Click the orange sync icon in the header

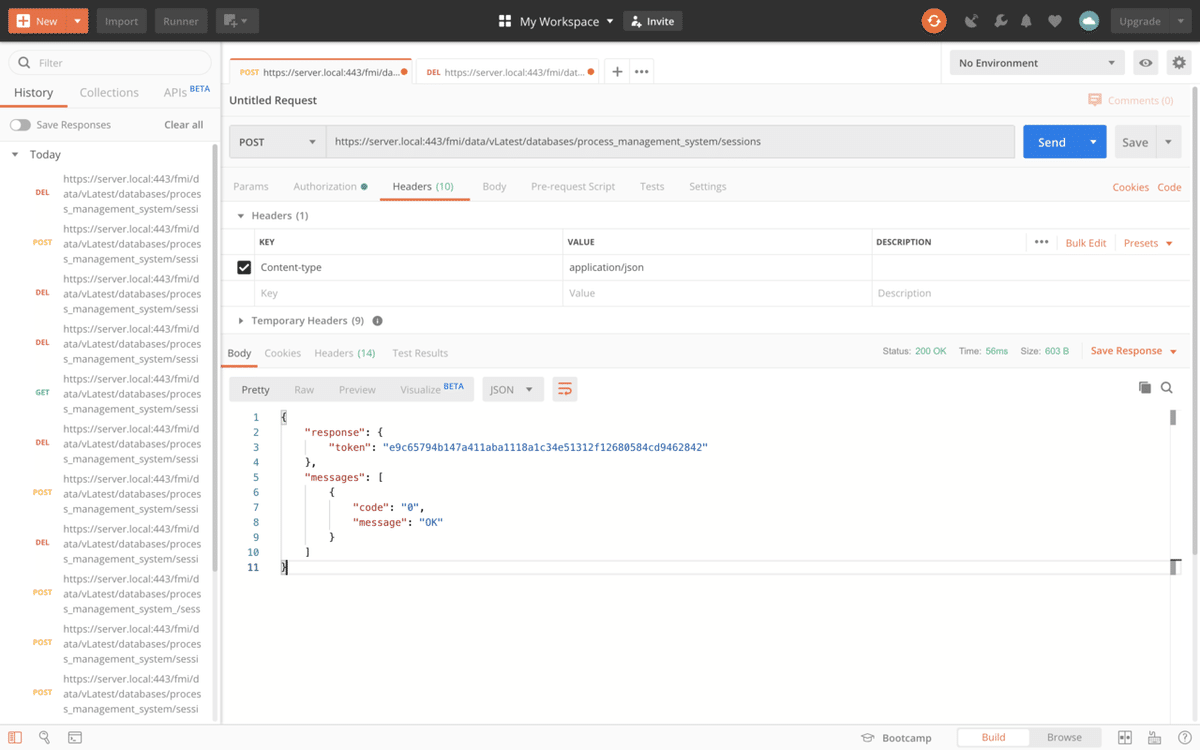coord(934,20)
